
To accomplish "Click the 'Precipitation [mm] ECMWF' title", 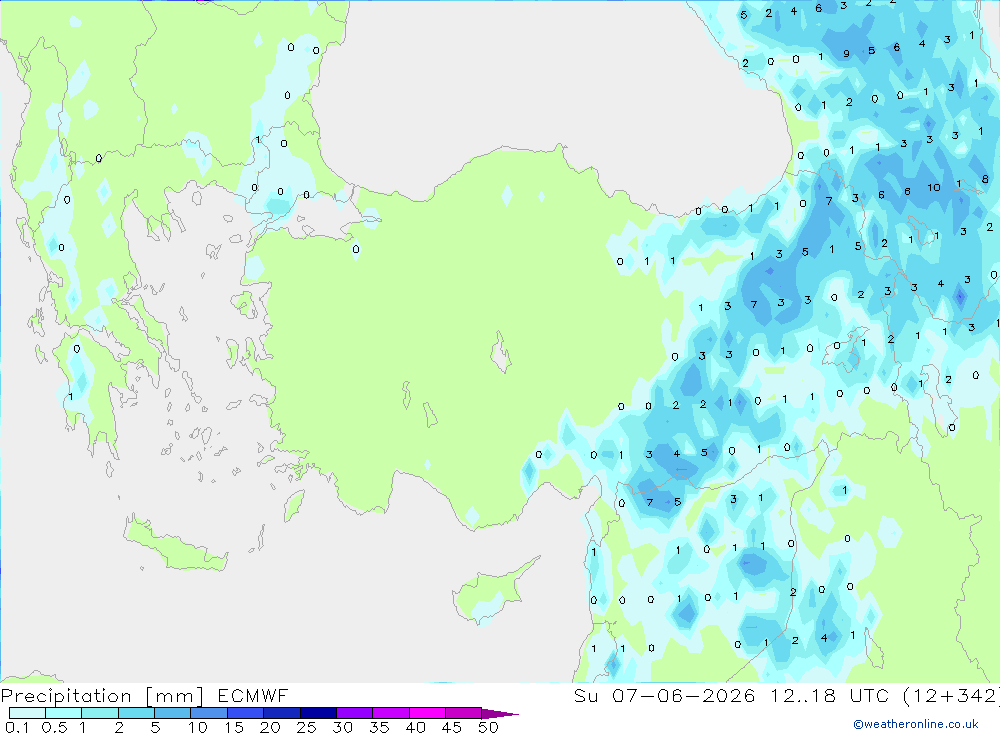I will tap(145, 695).
